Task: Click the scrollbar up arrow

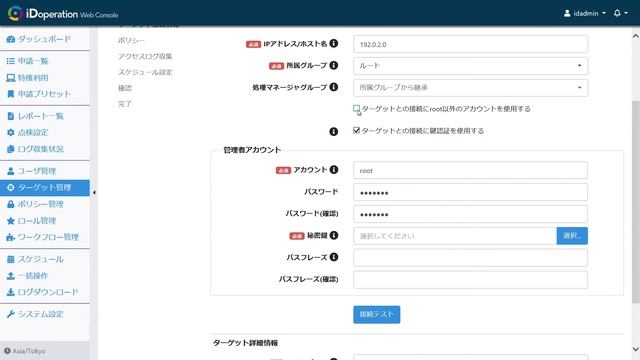Action: tap(636, 36)
